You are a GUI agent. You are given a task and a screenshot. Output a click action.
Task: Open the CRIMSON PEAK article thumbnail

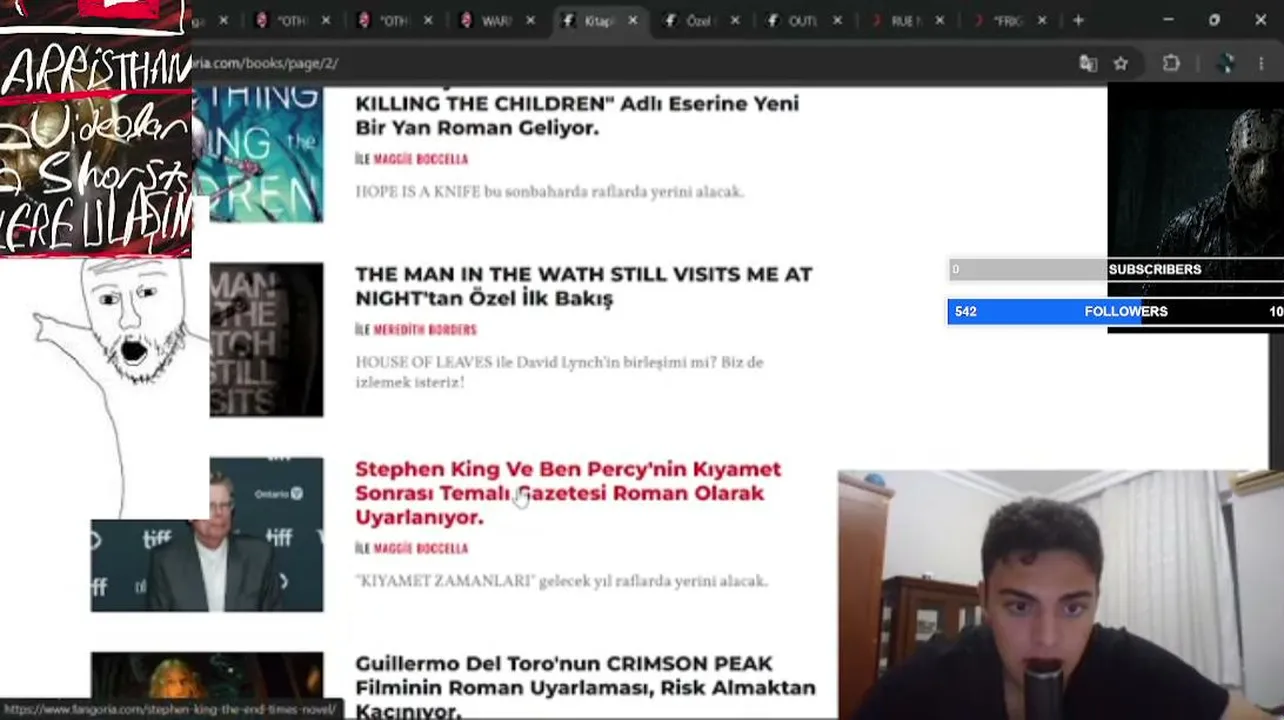pyautogui.click(x=207, y=676)
